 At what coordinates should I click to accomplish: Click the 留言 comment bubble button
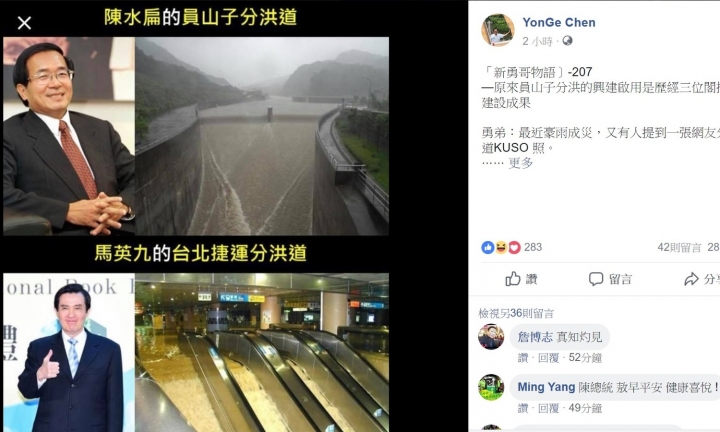click(x=610, y=279)
